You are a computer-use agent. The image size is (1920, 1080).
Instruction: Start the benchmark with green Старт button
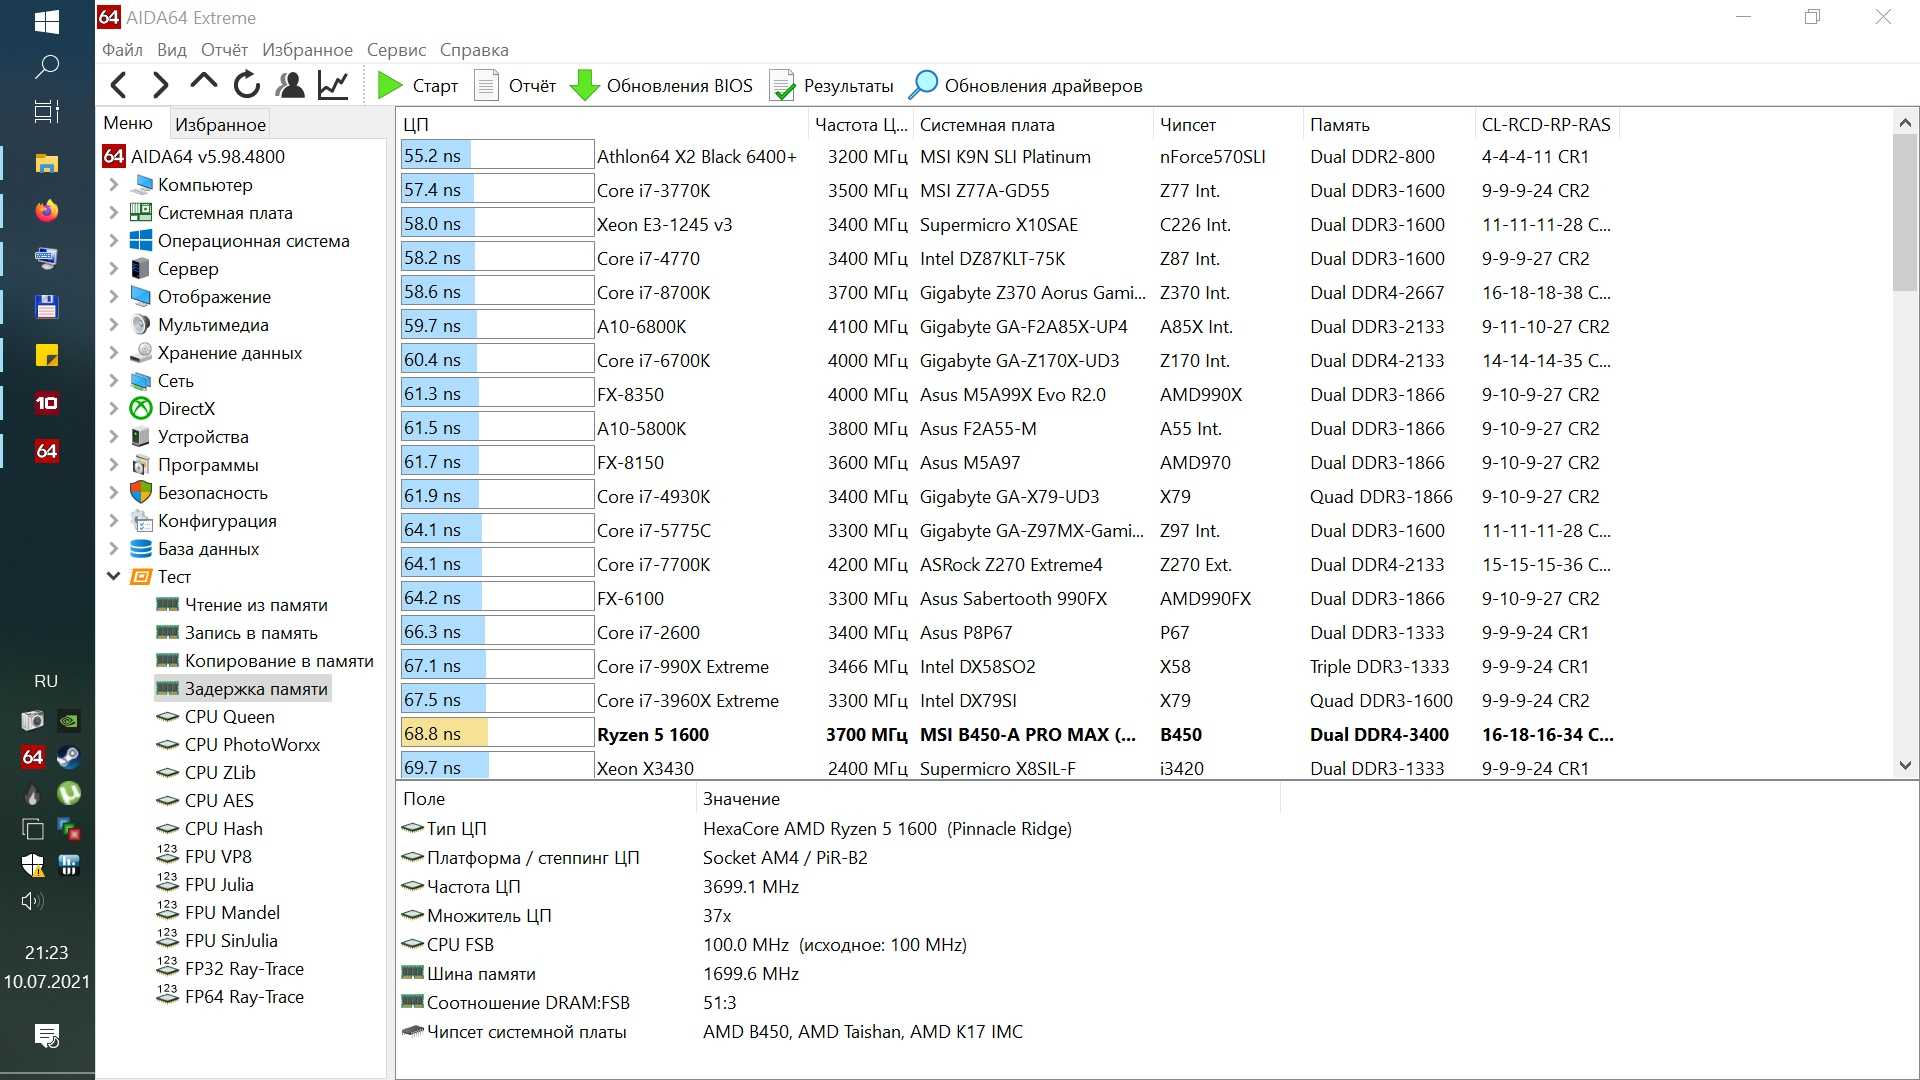[418, 86]
